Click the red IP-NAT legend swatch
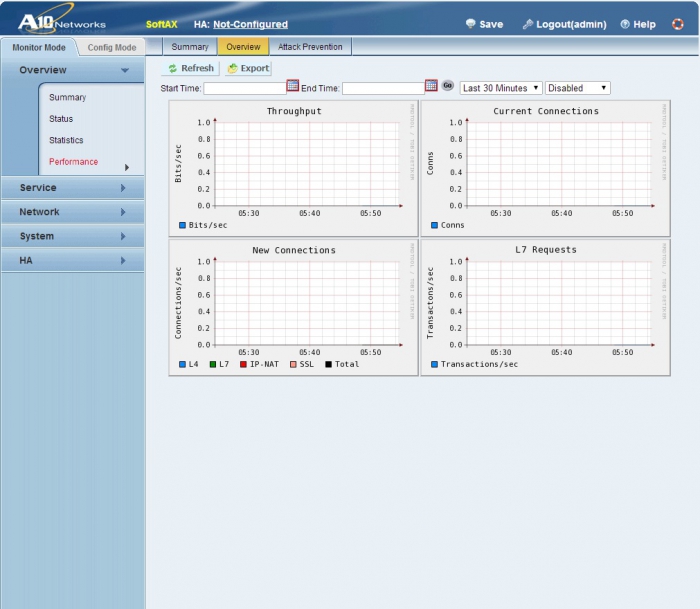The width and height of the screenshot is (700, 609). (x=243, y=364)
